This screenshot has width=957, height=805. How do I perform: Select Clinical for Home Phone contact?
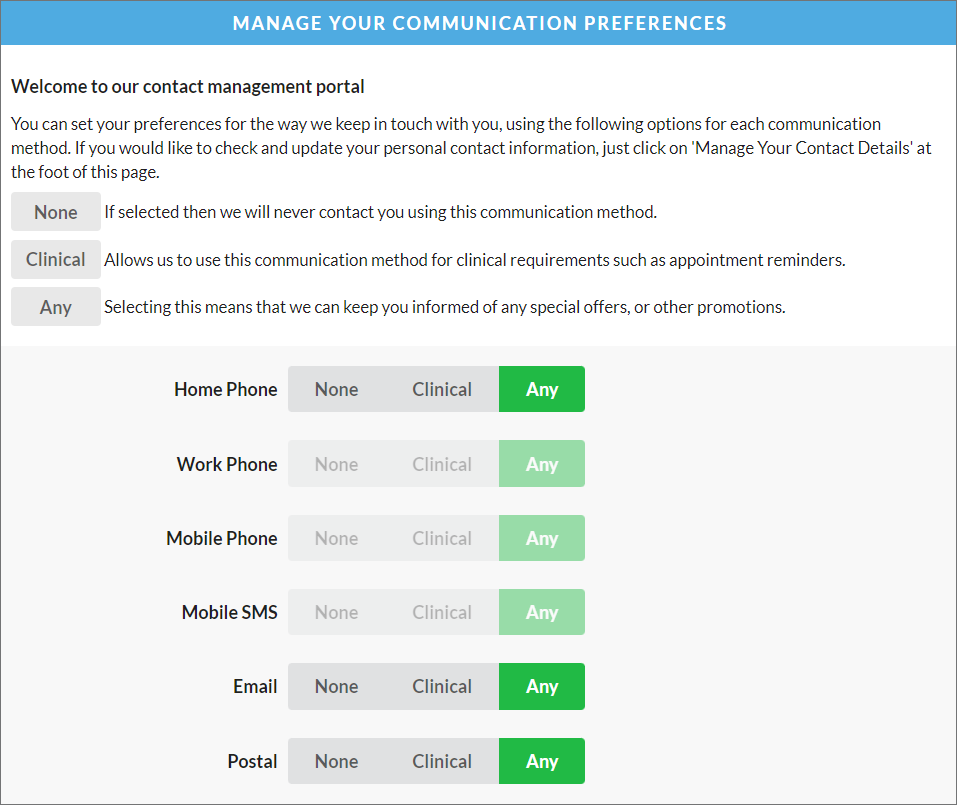coord(442,389)
